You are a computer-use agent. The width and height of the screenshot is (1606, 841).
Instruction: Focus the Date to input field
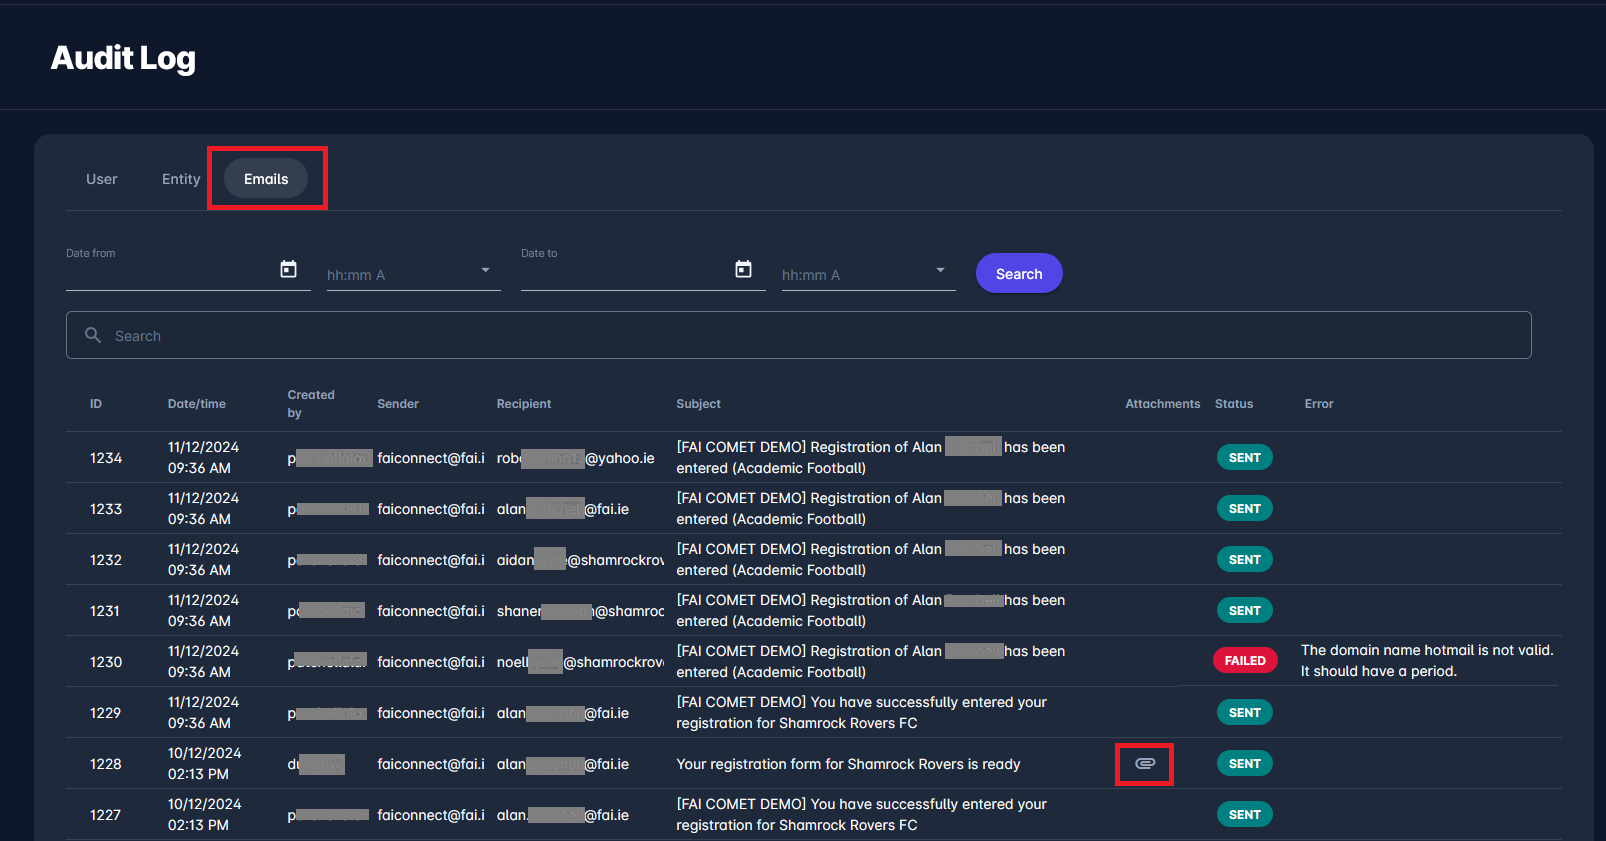(x=625, y=273)
